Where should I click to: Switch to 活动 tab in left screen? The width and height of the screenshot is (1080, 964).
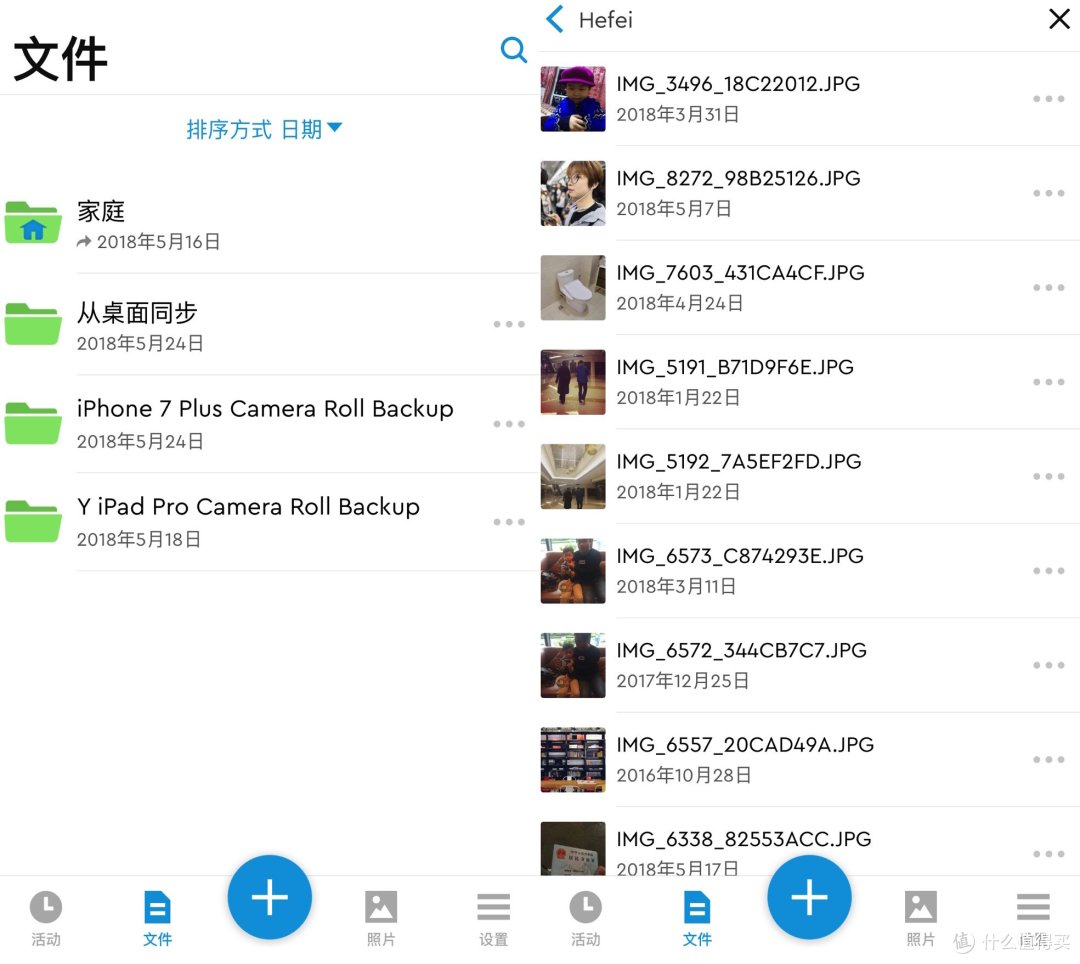tap(45, 919)
